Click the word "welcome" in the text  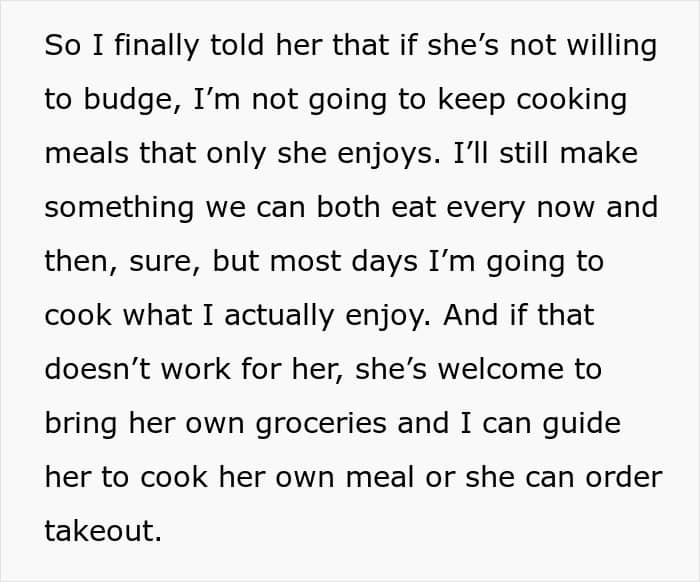click(500, 369)
